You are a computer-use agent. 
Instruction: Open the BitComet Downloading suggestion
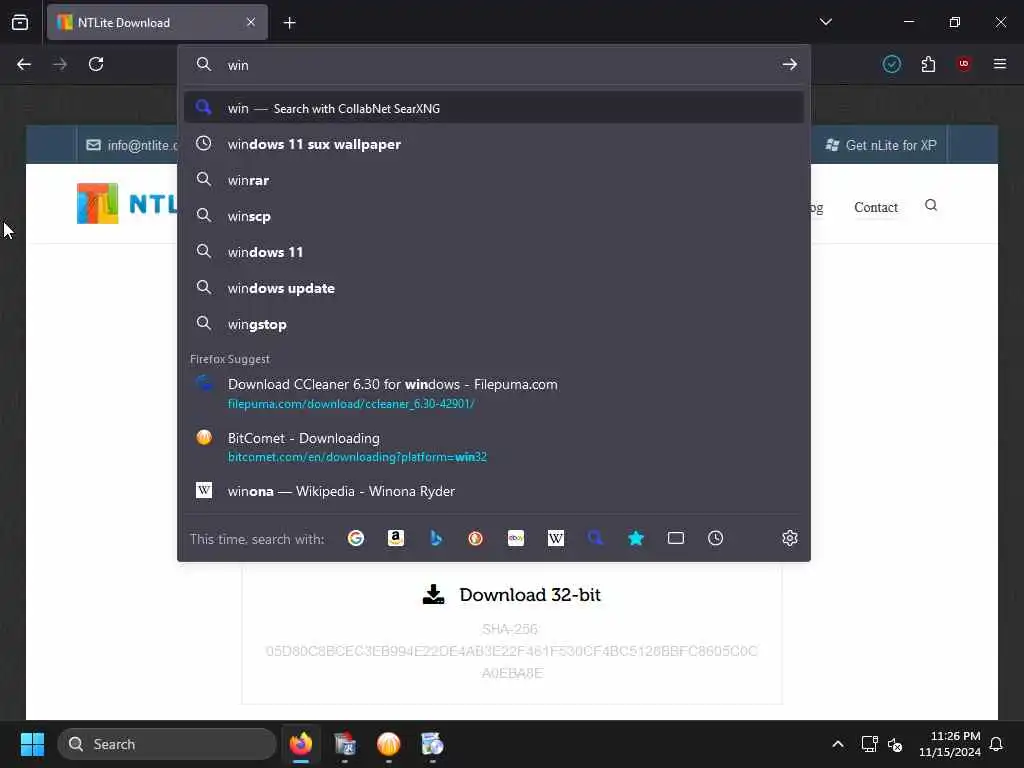tap(494, 447)
